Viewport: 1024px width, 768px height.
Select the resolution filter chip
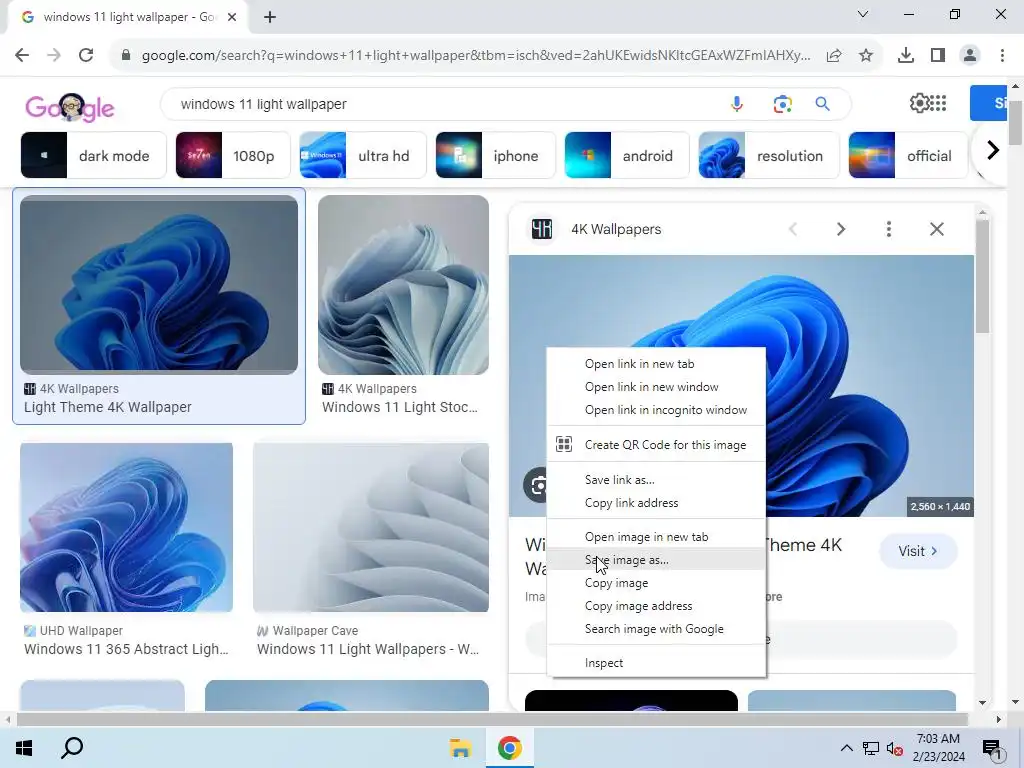point(769,155)
